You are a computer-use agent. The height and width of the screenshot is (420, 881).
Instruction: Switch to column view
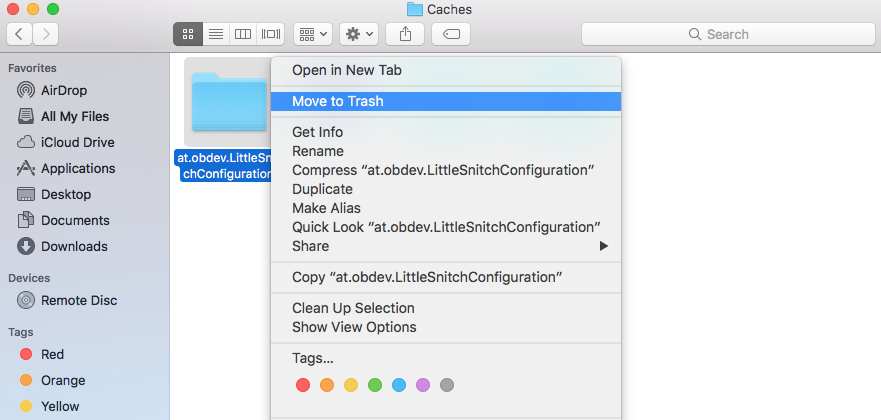(243, 34)
